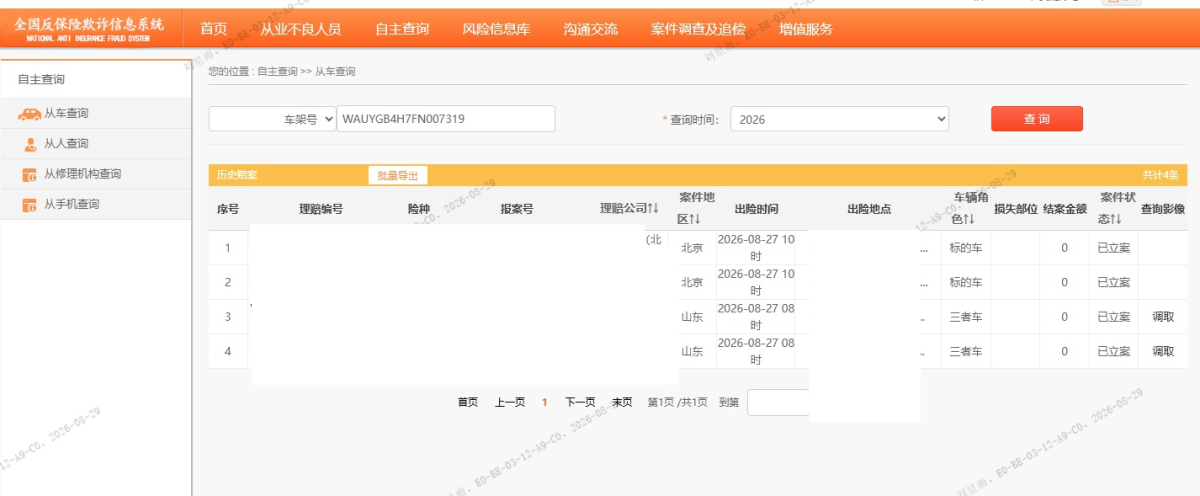Screen dimensions: 1200x496
Task: Click the 到第 page number input box
Action: tap(778, 402)
